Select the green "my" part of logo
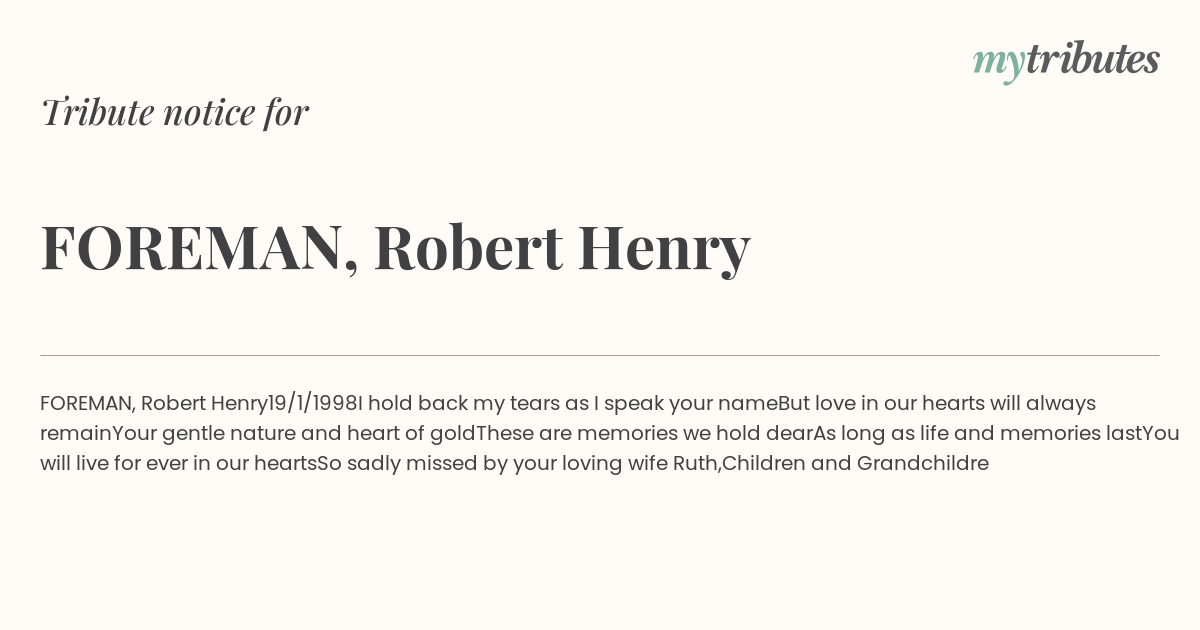 pyautogui.click(x=998, y=64)
